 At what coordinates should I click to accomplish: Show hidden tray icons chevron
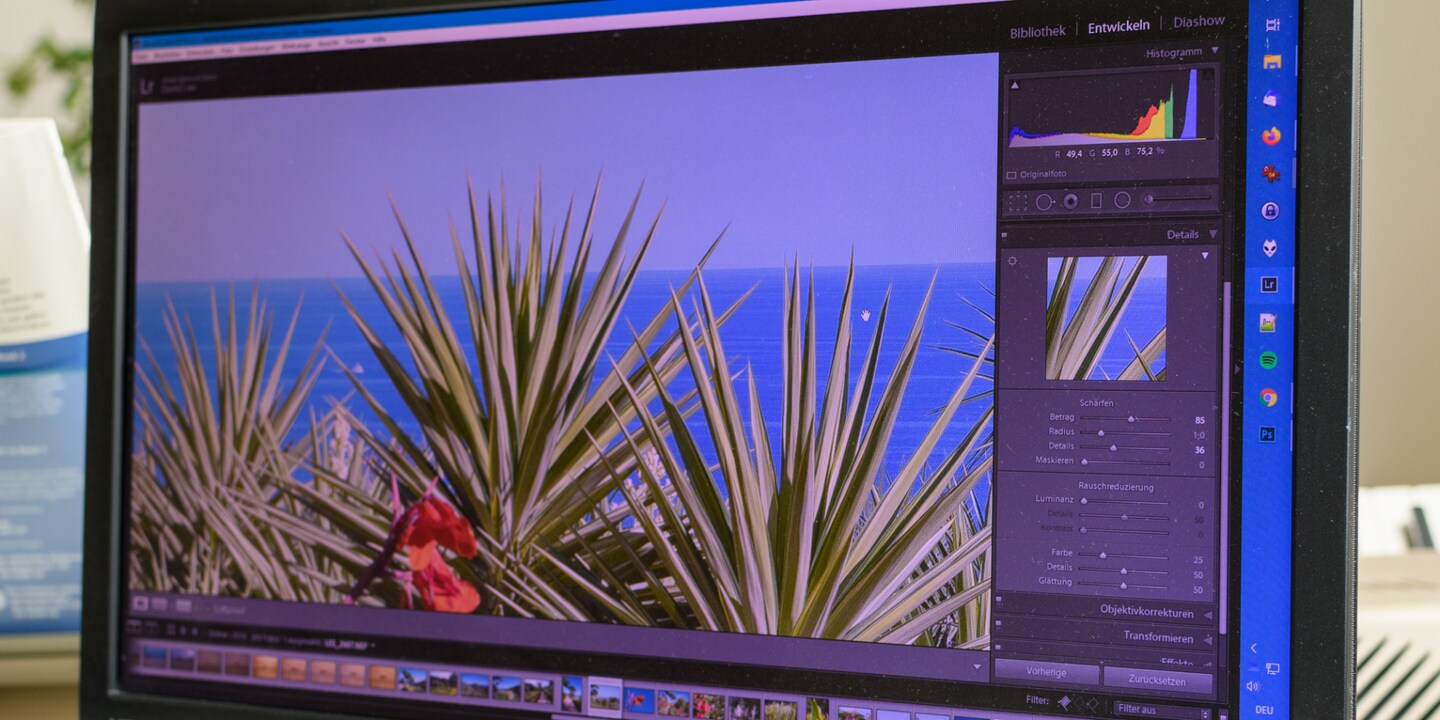click(x=1253, y=649)
